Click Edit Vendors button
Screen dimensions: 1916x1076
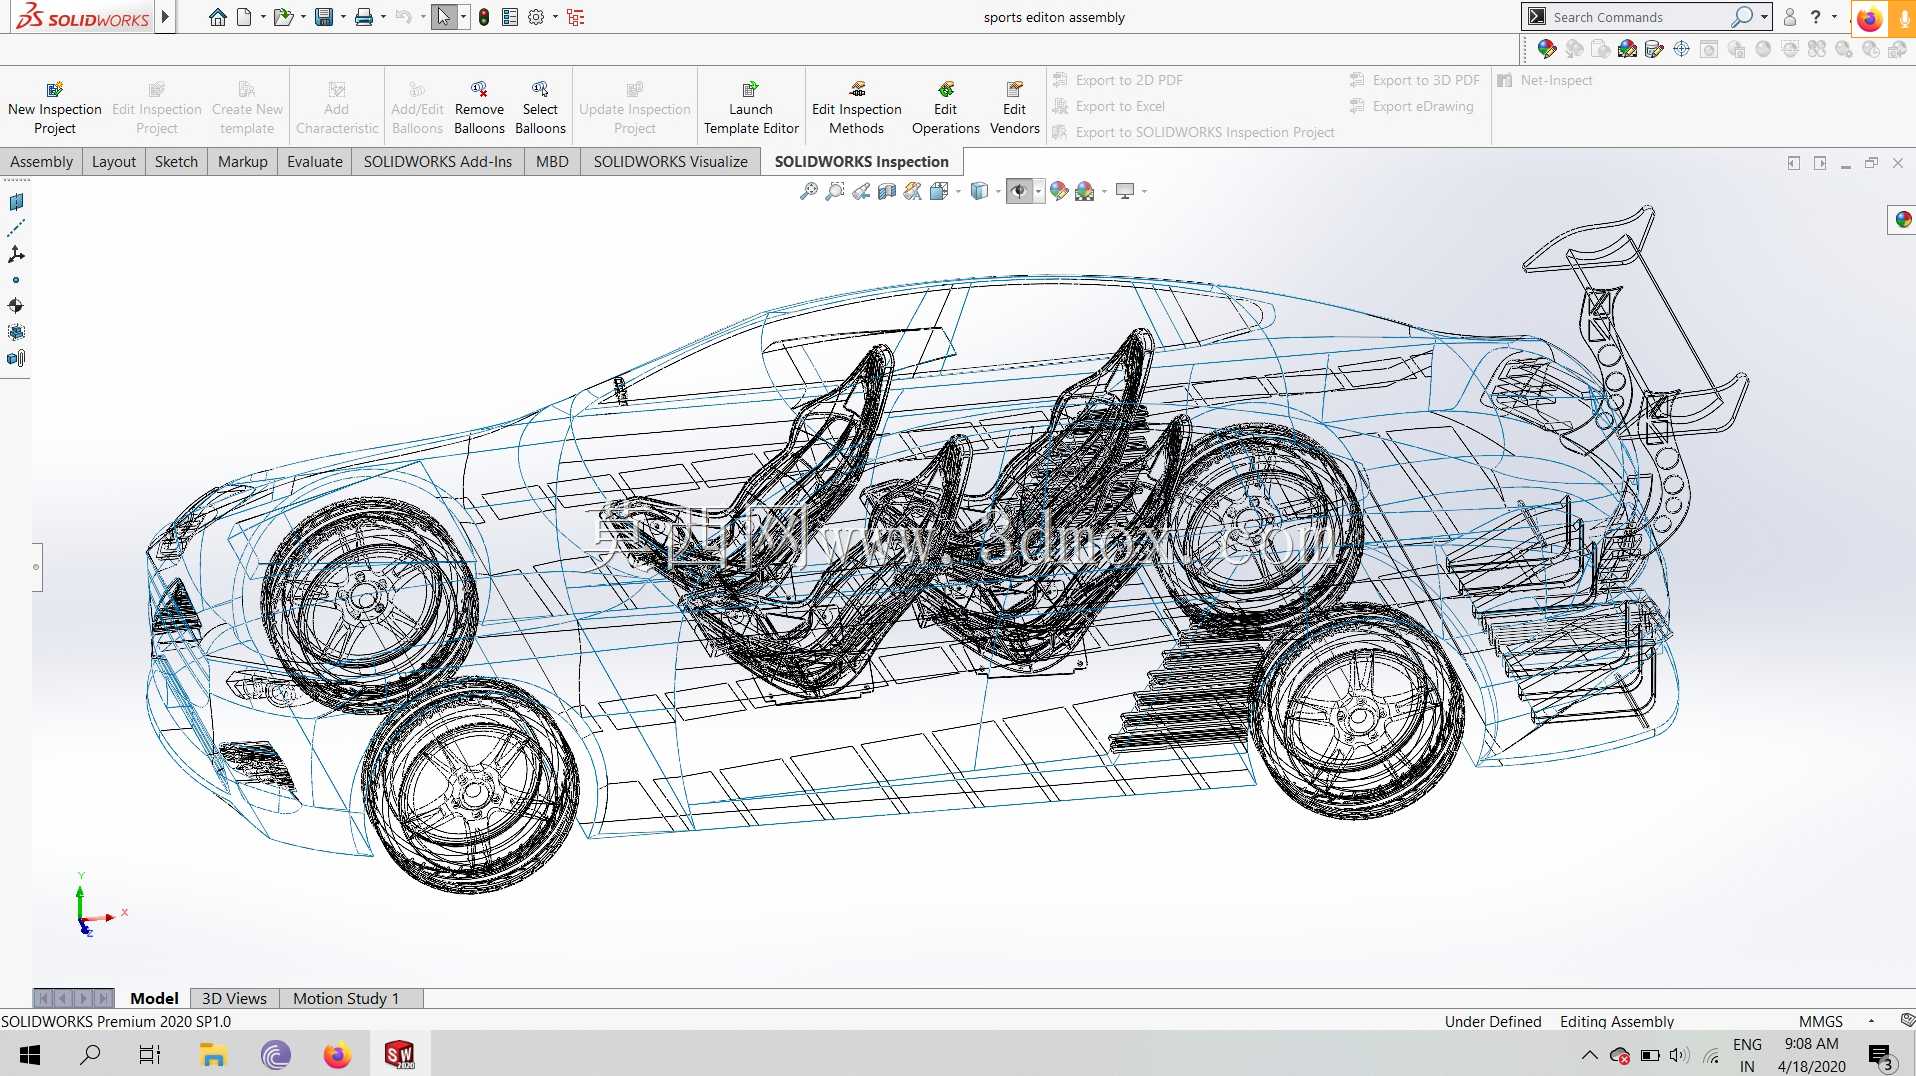point(1014,107)
